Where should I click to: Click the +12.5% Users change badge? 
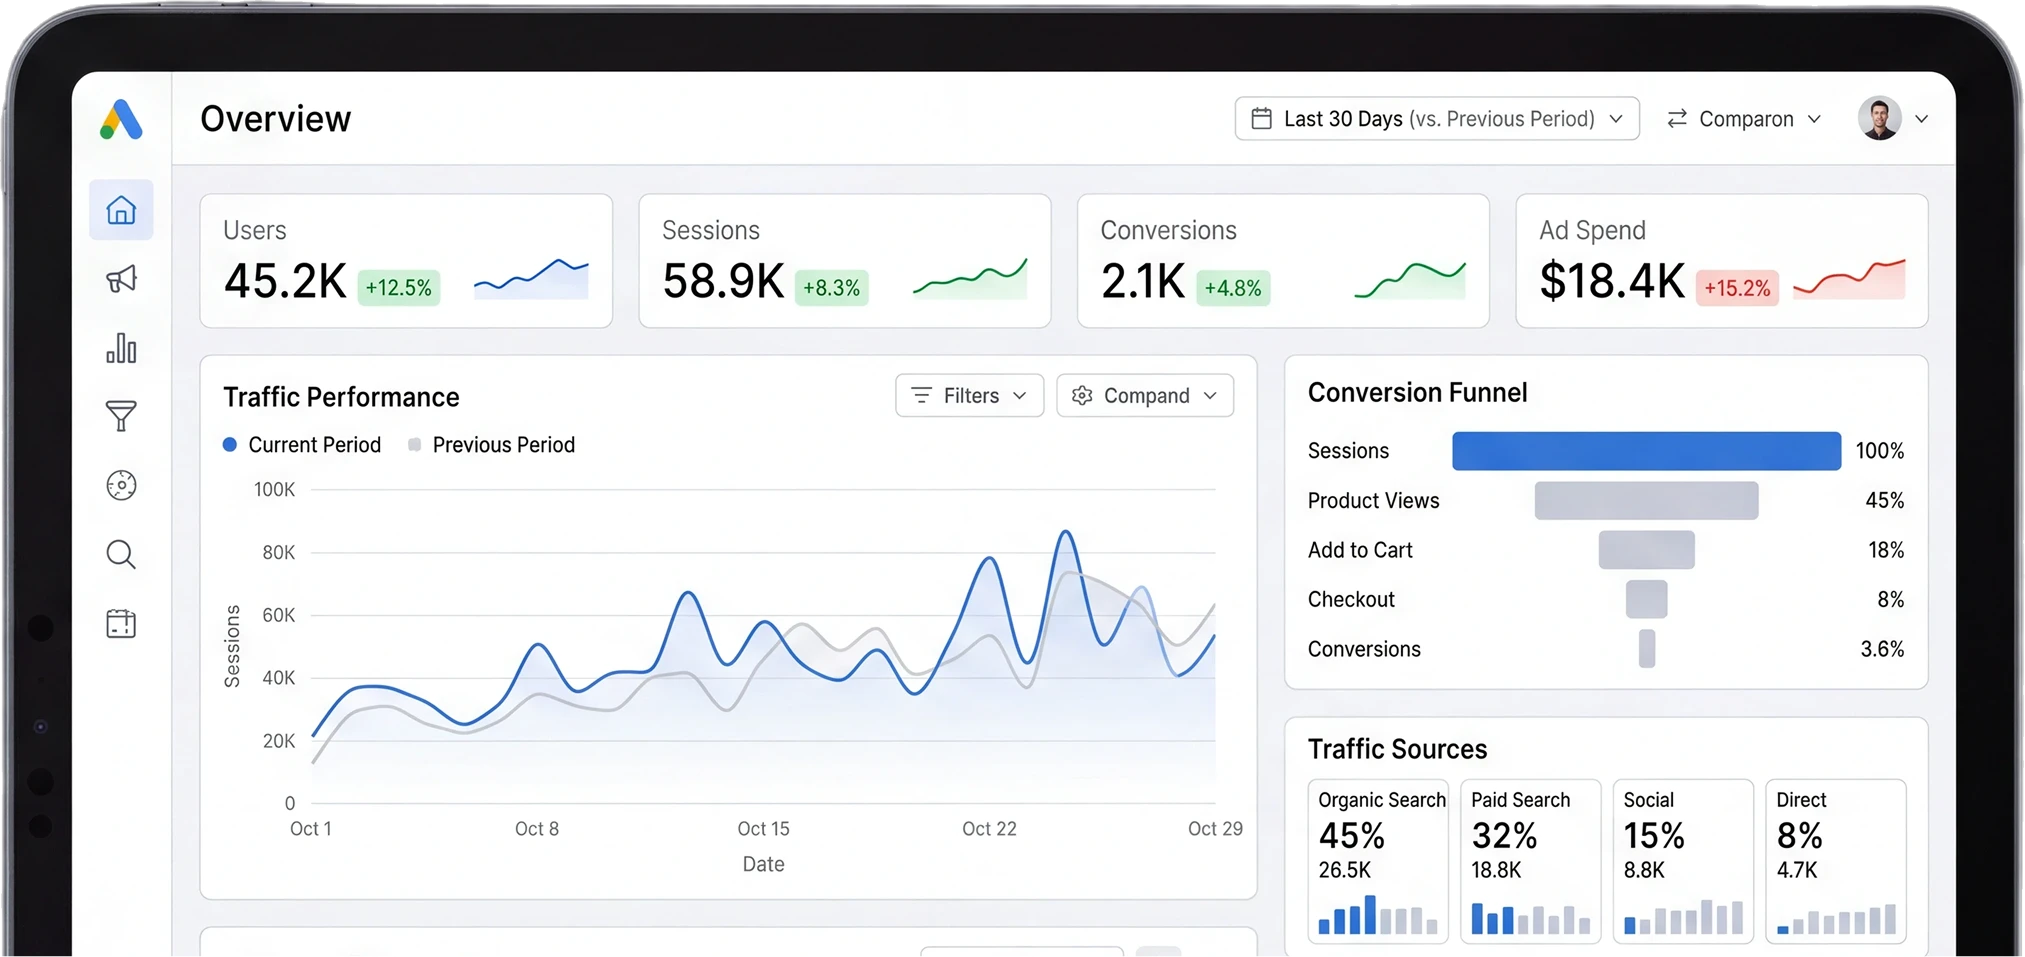point(398,288)
